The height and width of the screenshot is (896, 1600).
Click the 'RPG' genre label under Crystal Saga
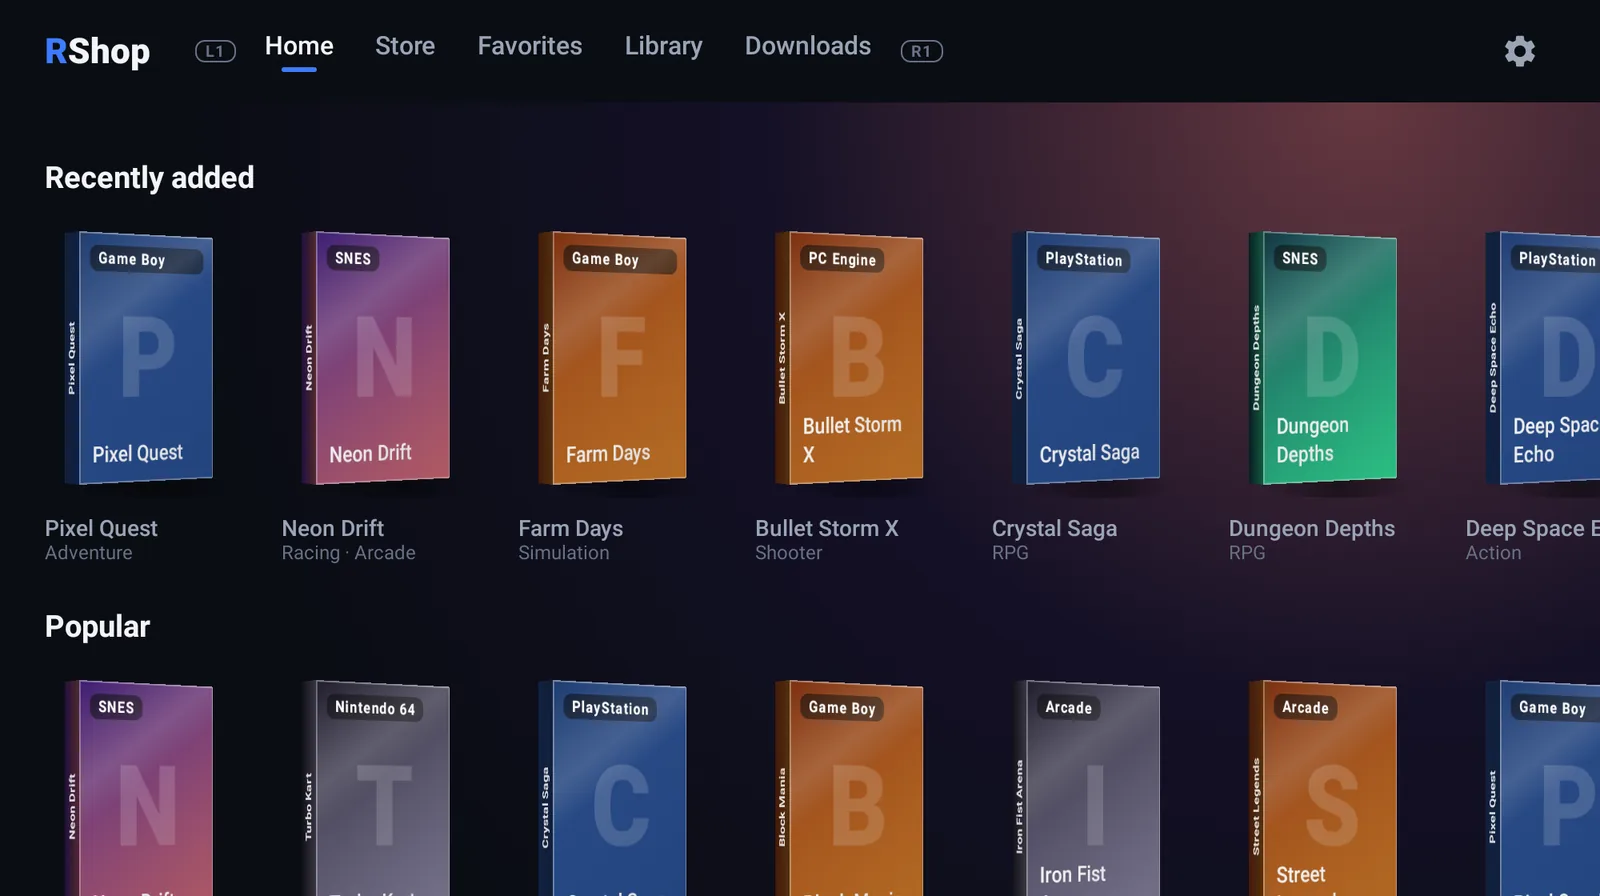point(1010,553)
